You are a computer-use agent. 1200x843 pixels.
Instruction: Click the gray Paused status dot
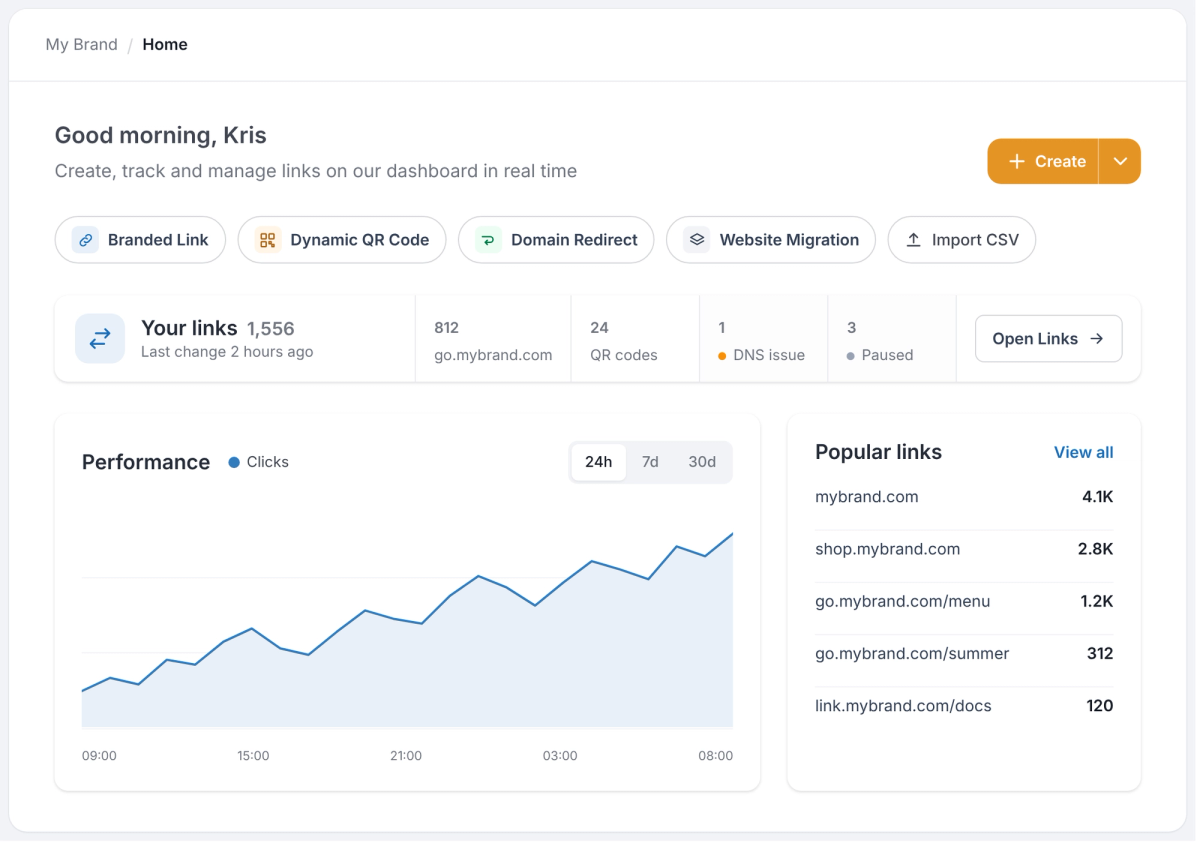click(850, 355)
